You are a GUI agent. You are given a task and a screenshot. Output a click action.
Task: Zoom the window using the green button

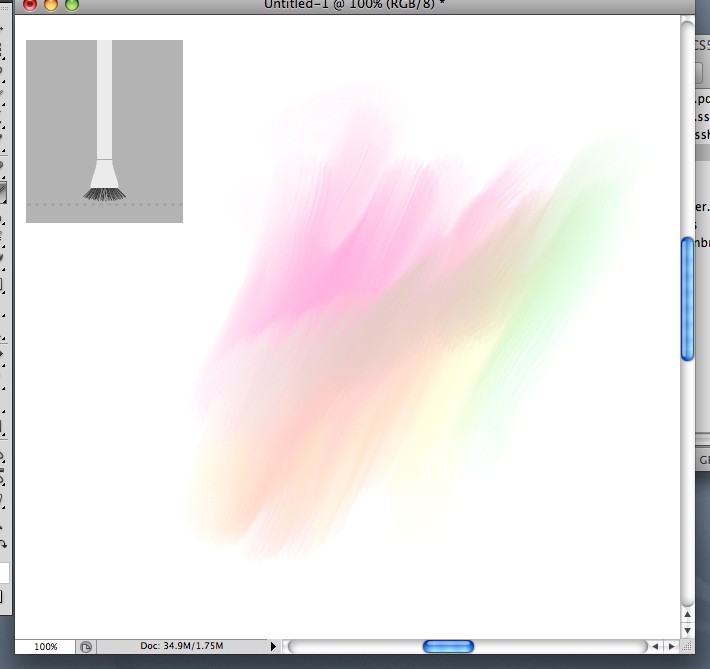pos(72,5)
